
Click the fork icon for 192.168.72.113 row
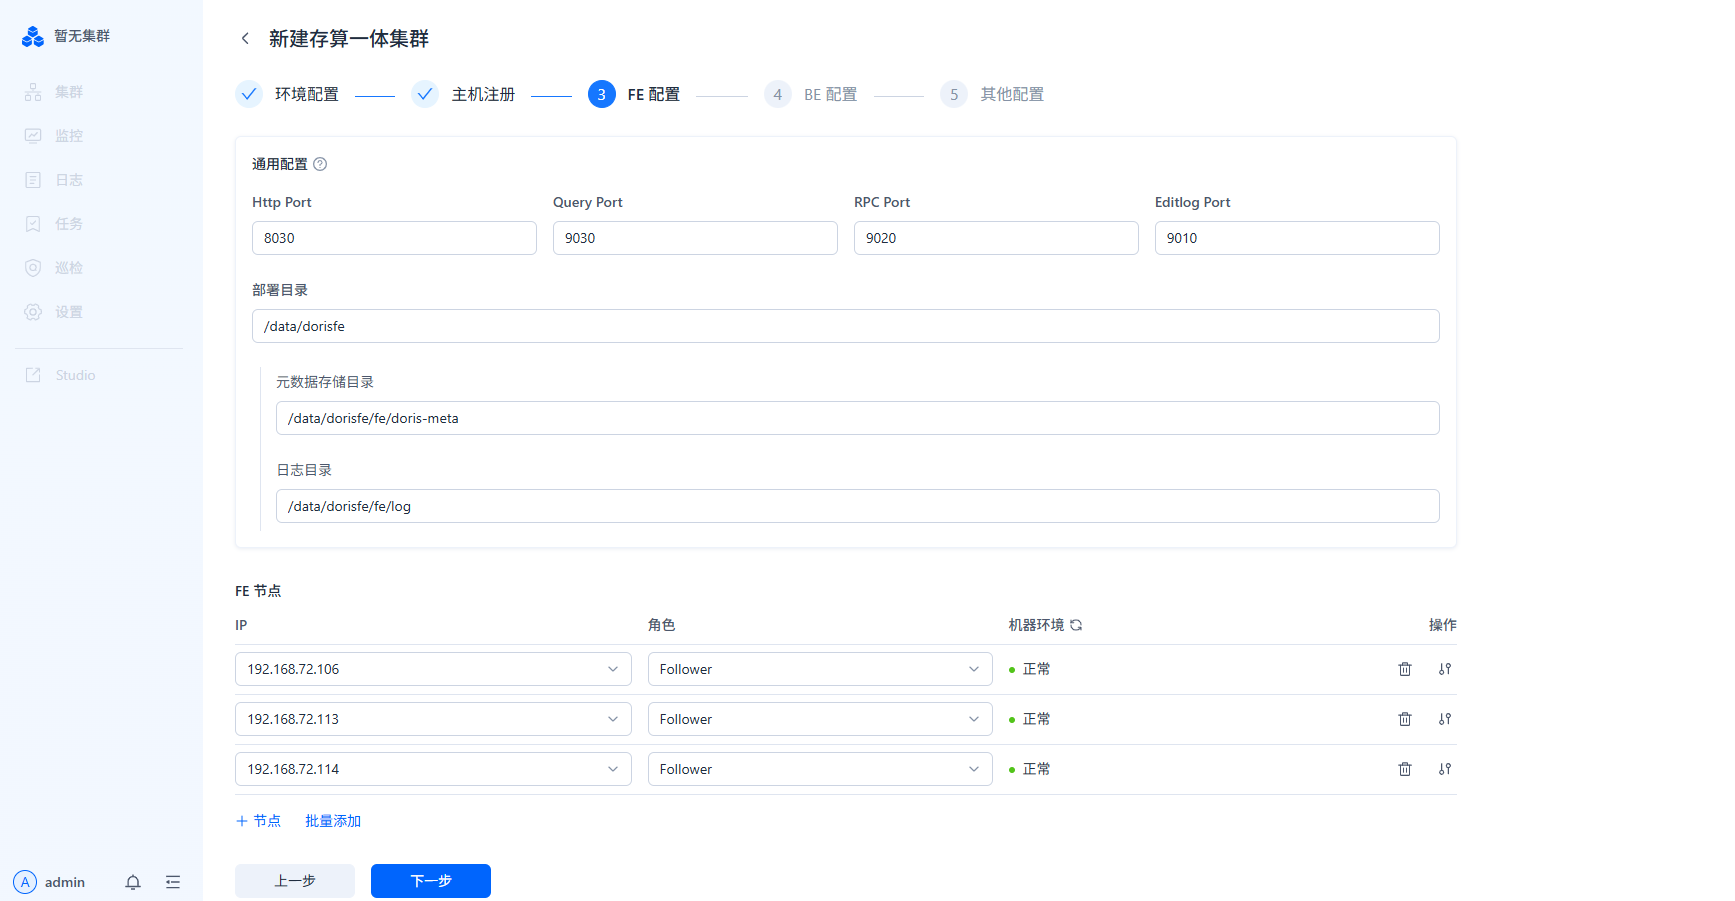1444,719
